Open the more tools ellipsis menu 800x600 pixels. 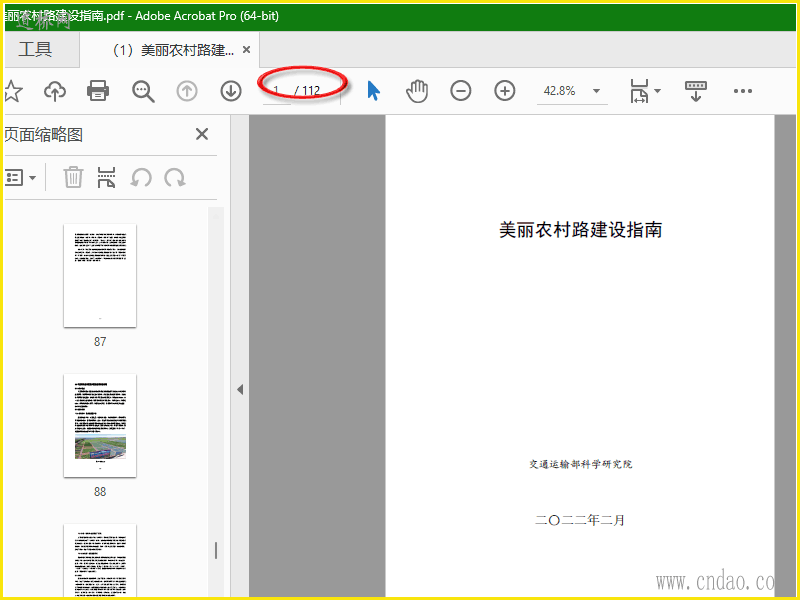tap(742, 91)
